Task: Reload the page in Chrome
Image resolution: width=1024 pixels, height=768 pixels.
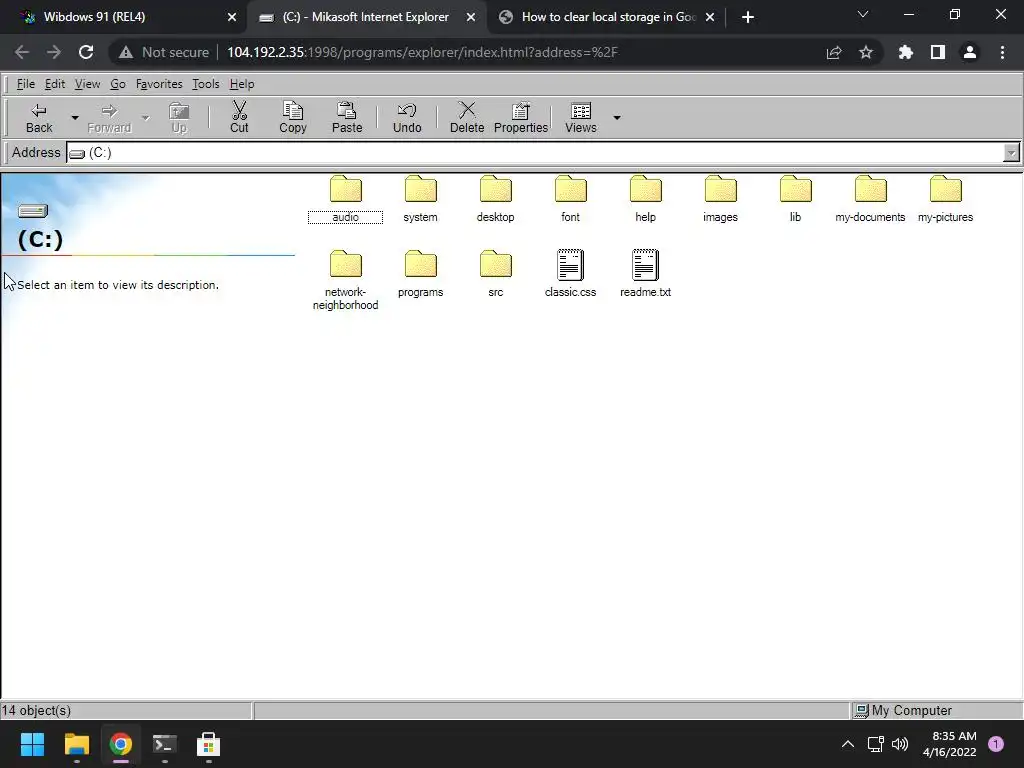Action: [86, 52]
